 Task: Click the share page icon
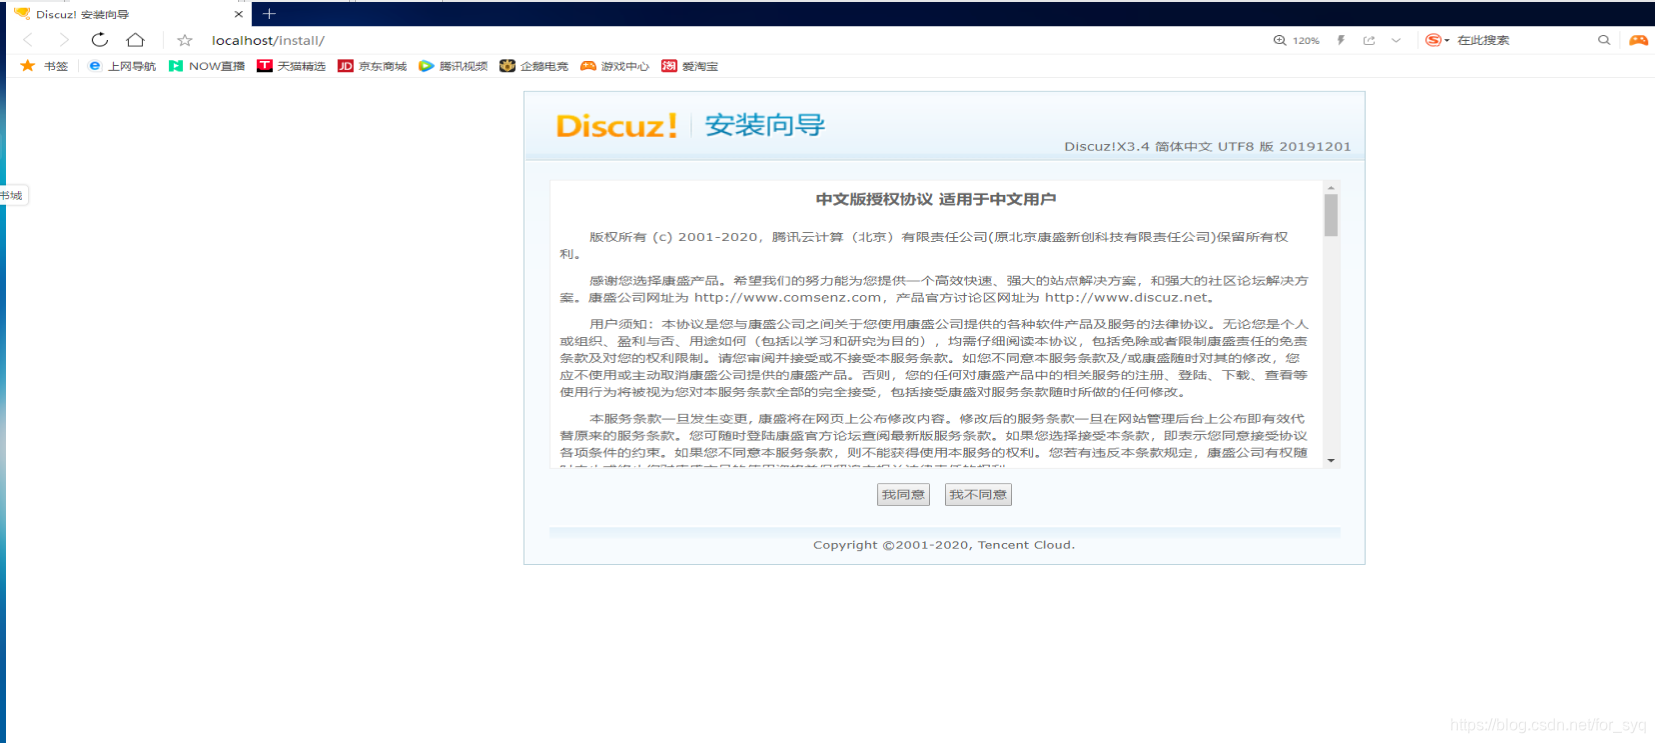point(1369,40)
